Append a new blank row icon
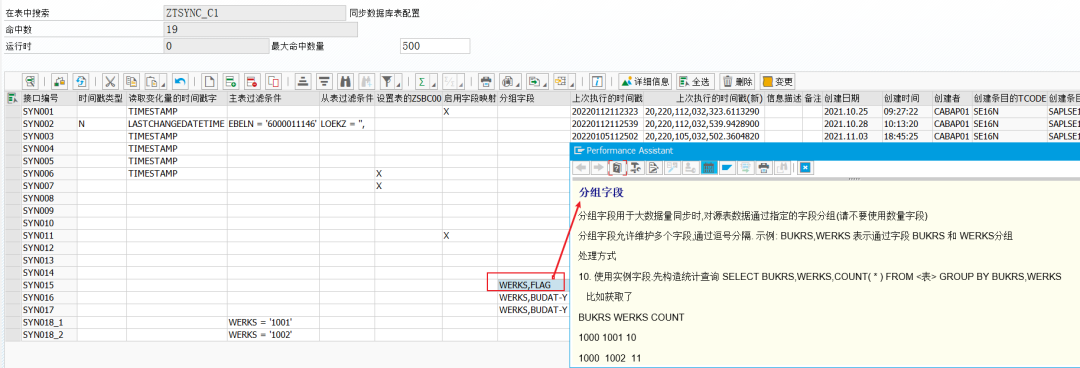Viewport: 1080px width, 368px height. click(209, 81)
